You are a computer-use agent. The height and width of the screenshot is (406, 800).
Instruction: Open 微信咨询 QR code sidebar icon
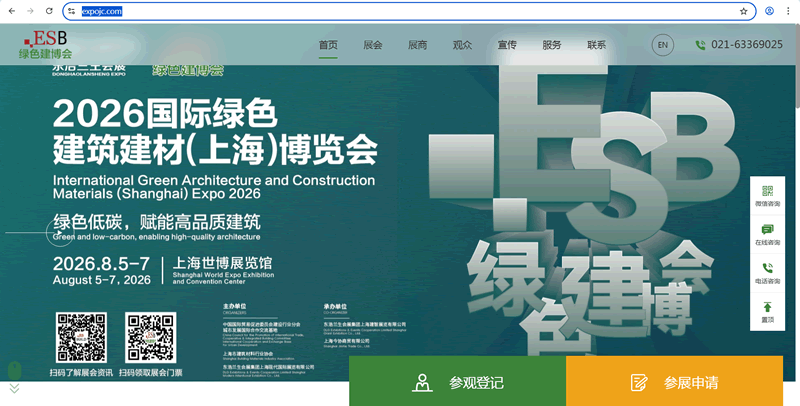(767, 195)
